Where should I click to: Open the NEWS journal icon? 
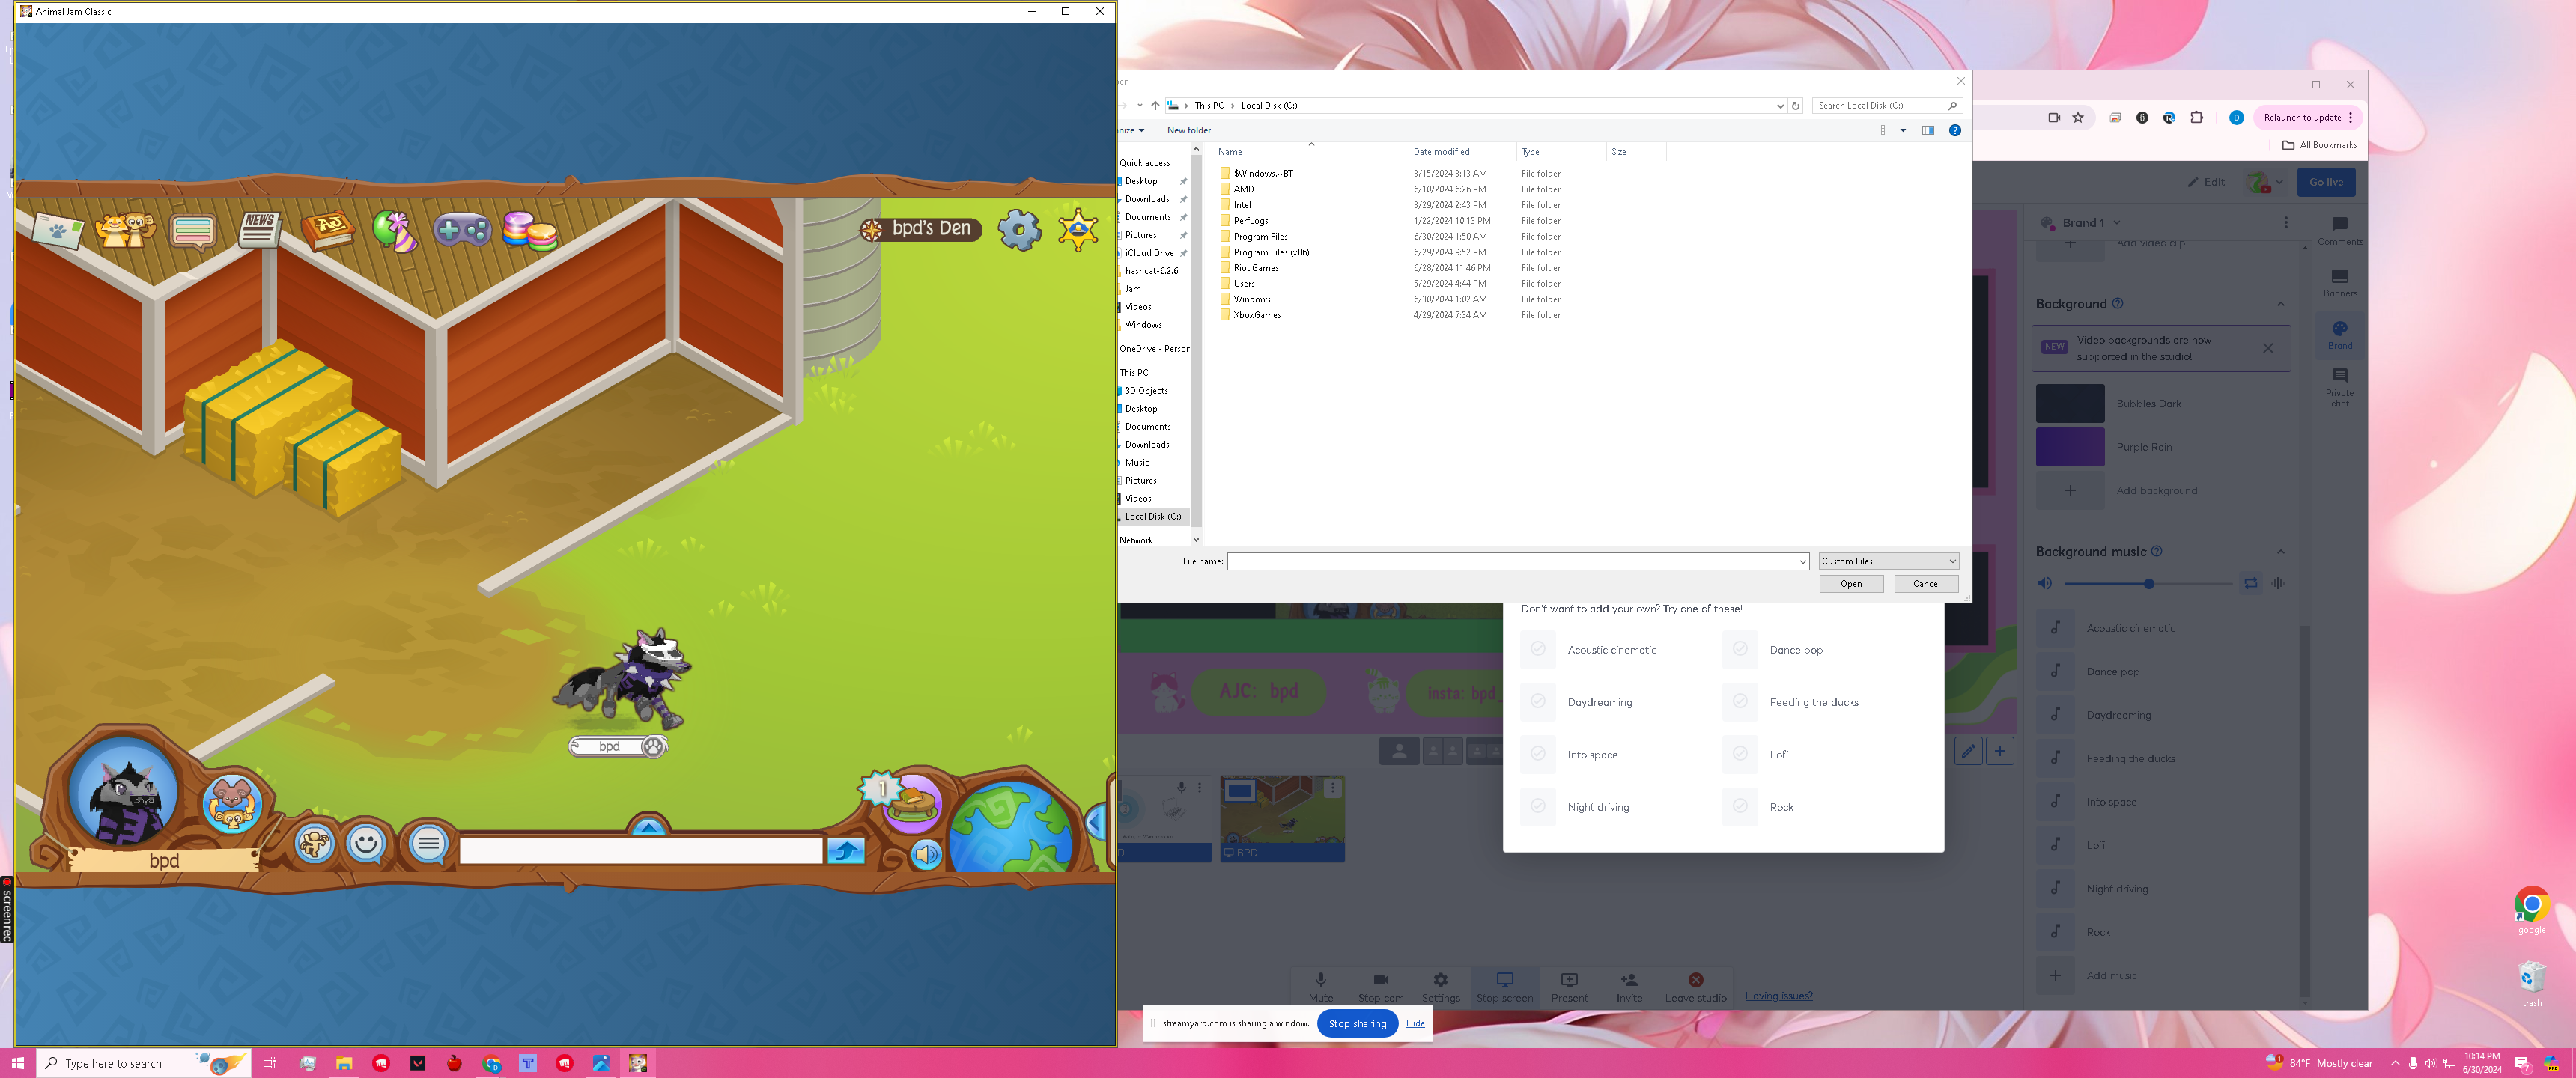click(259, 229)
